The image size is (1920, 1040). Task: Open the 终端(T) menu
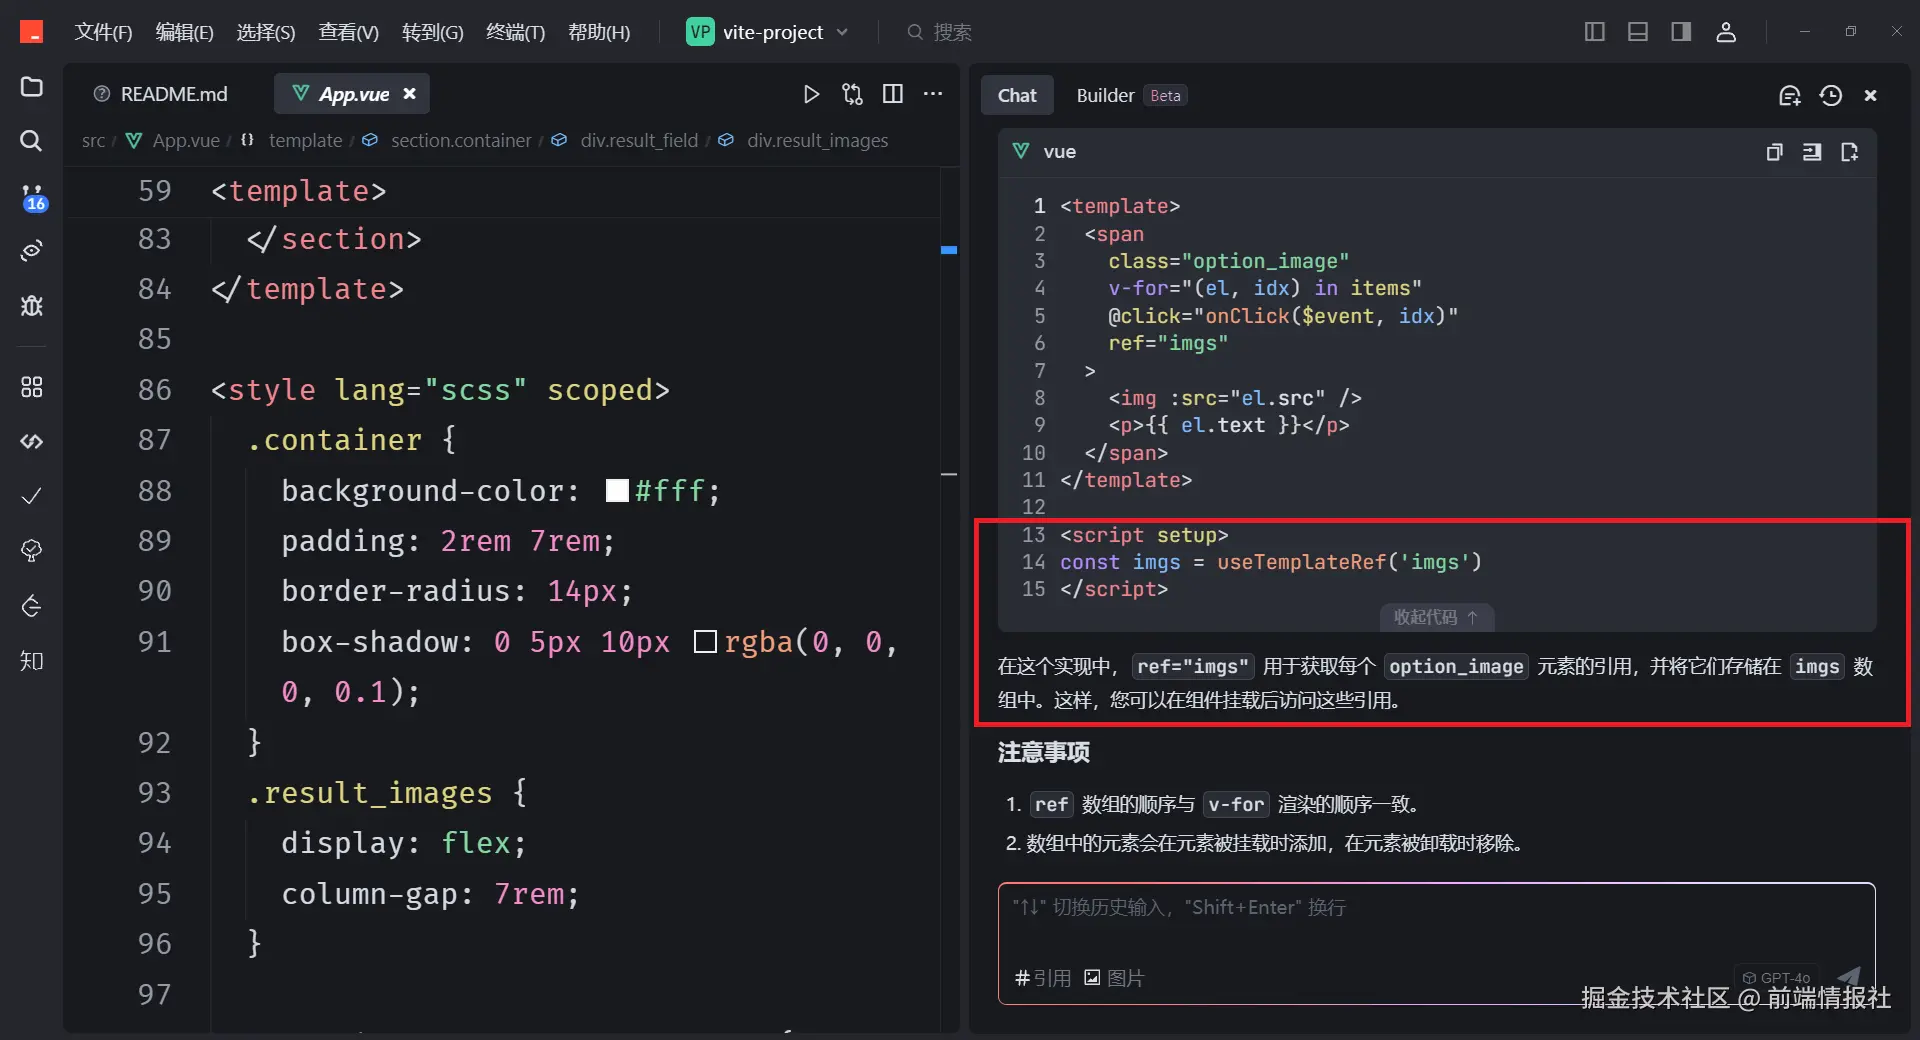coord(516,32)
